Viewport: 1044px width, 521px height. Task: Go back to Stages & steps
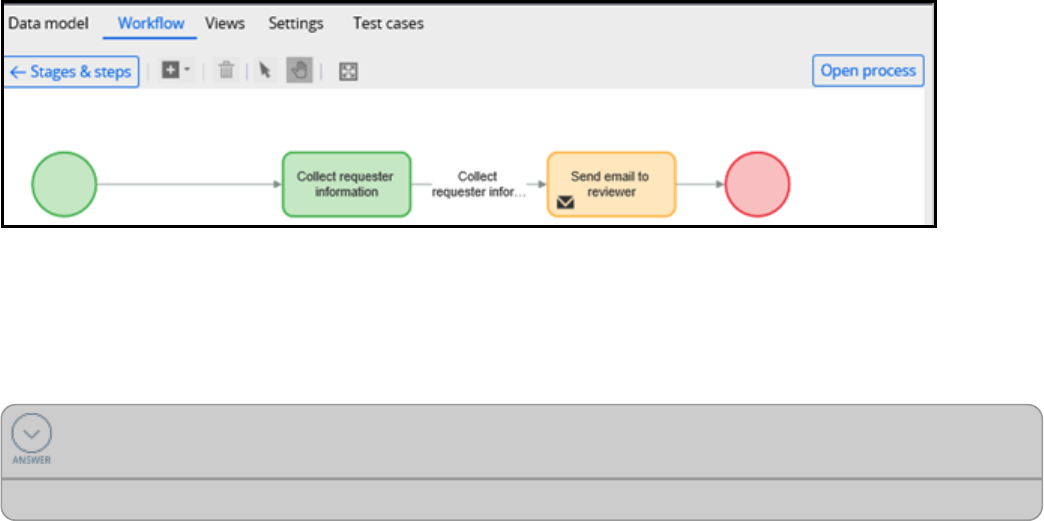[71, 72]
